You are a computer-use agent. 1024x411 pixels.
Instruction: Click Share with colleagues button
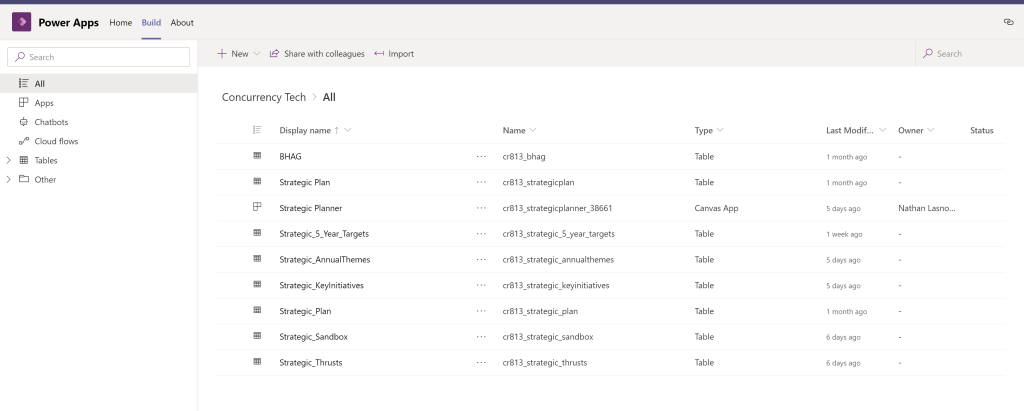[x=317, y=54]
